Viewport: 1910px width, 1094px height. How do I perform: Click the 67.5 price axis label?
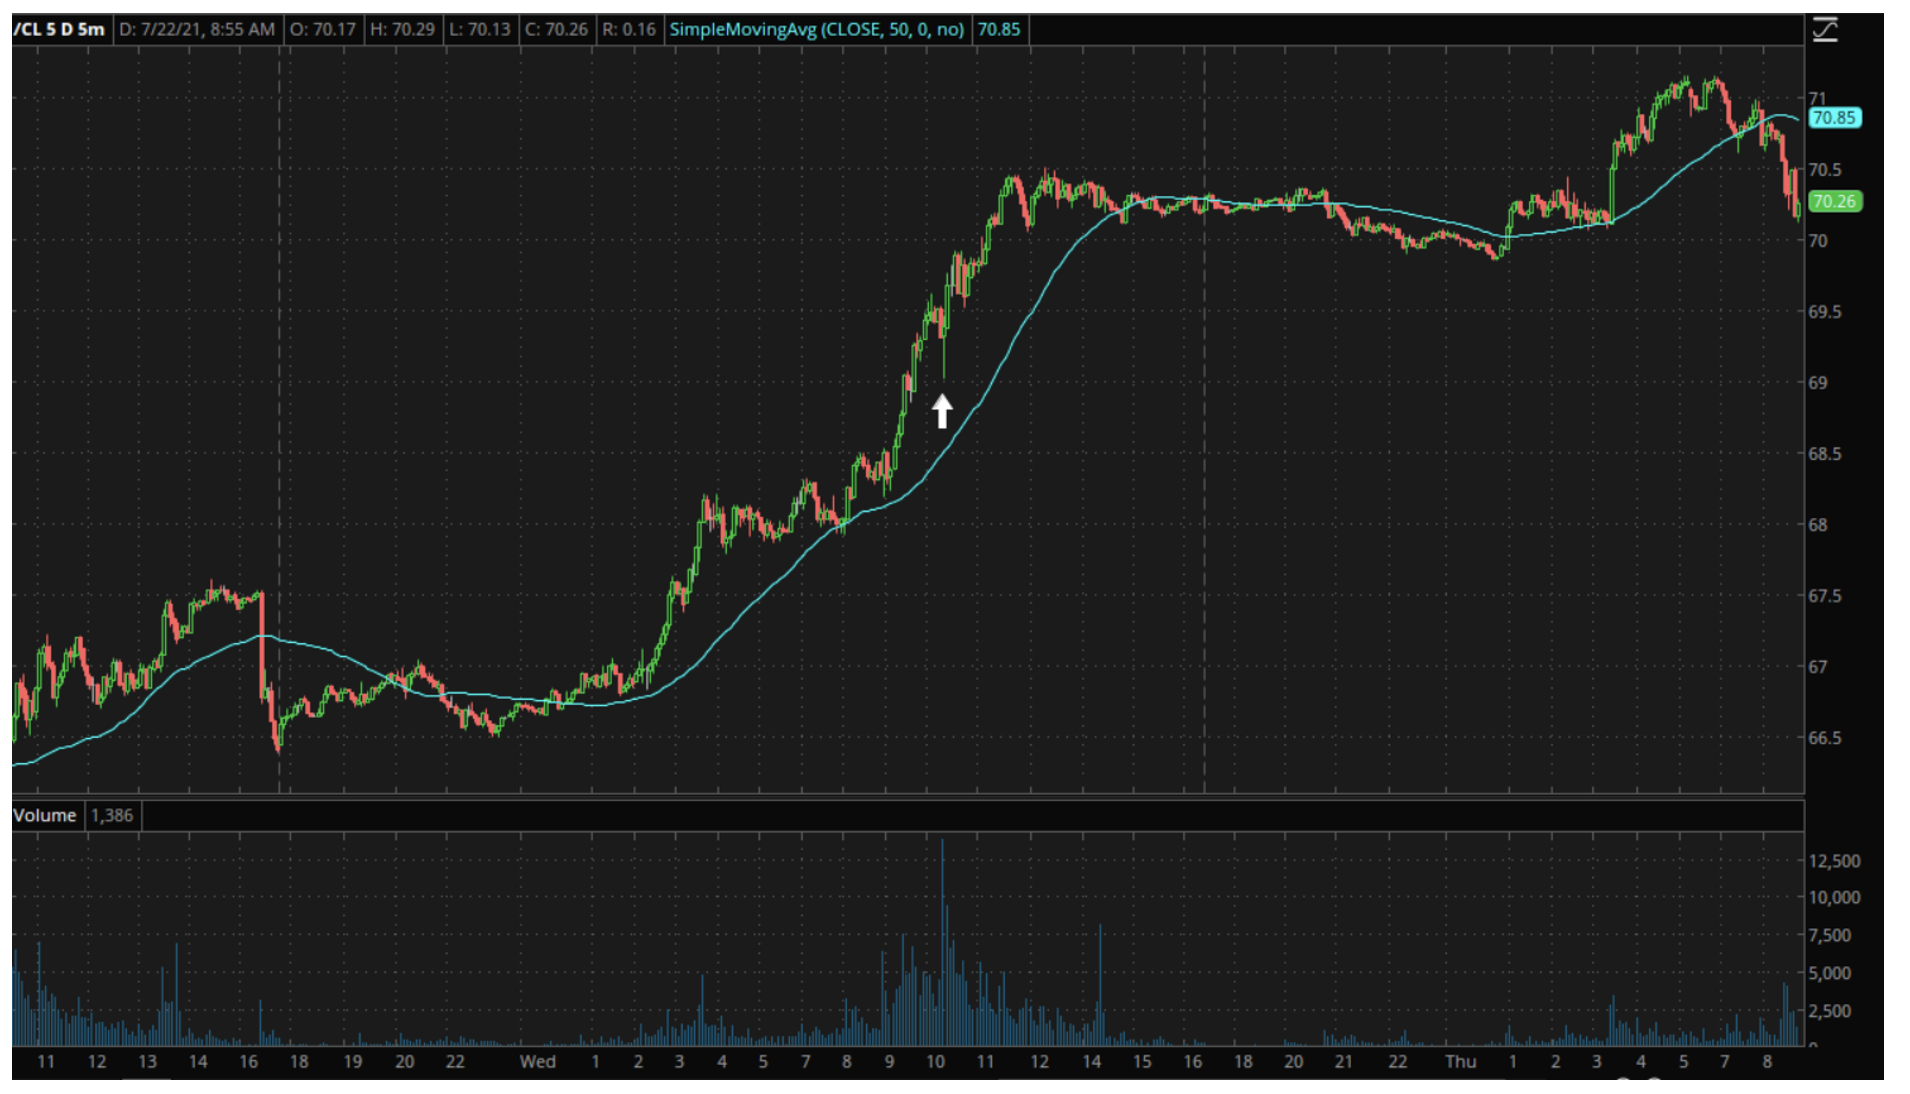(x=1824, y=595)
